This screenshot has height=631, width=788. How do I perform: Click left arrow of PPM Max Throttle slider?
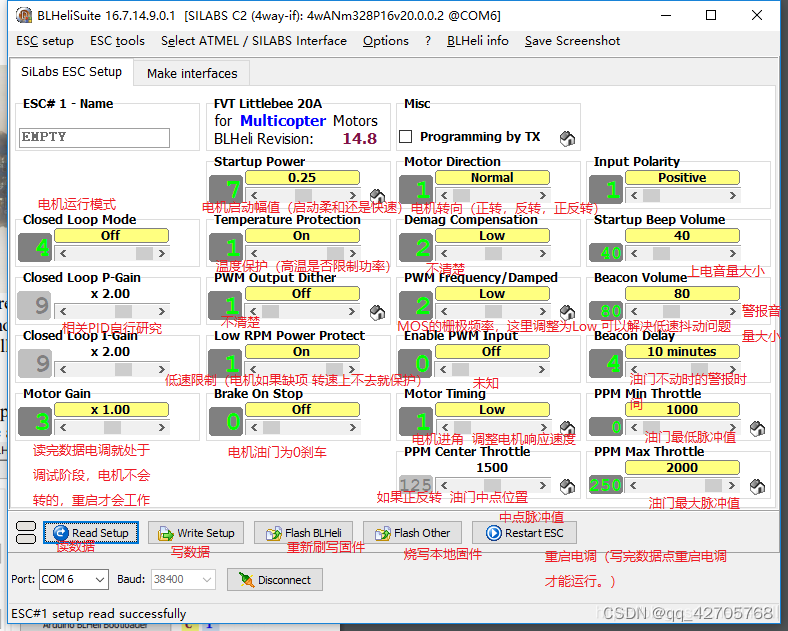(x=634, y=485)
